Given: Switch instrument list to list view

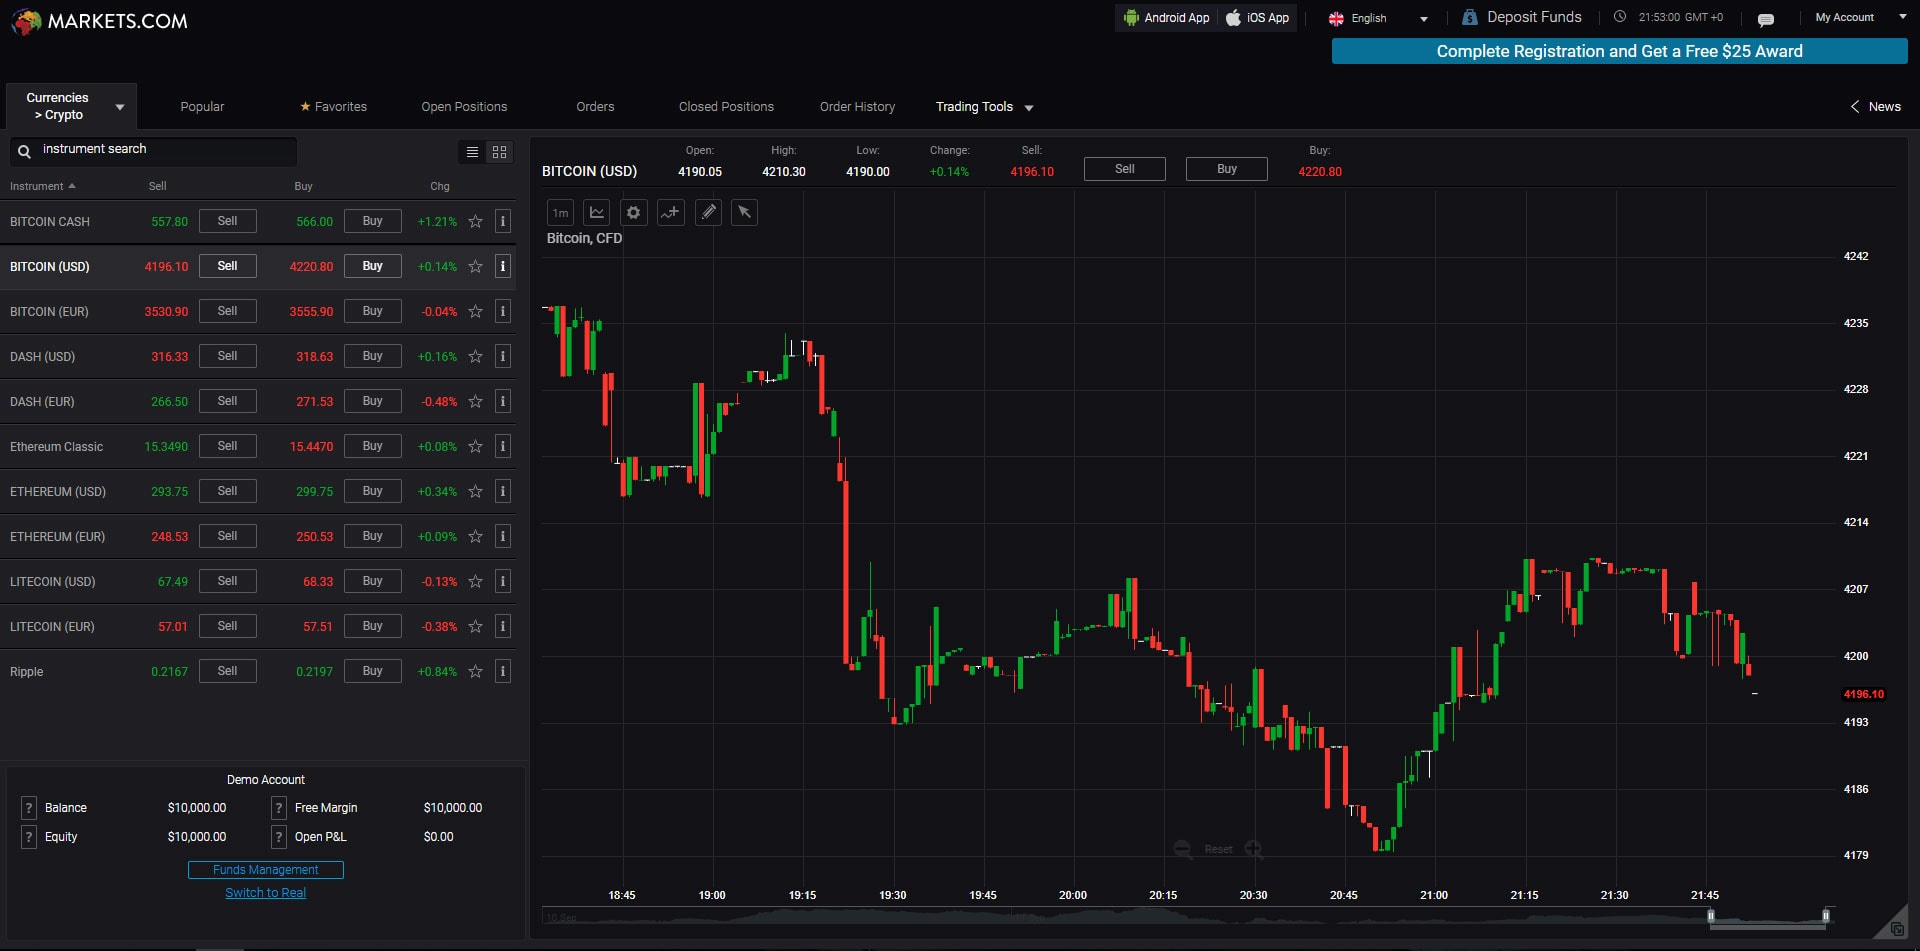Looking at the screenshot, I should (x=472, y=152).
